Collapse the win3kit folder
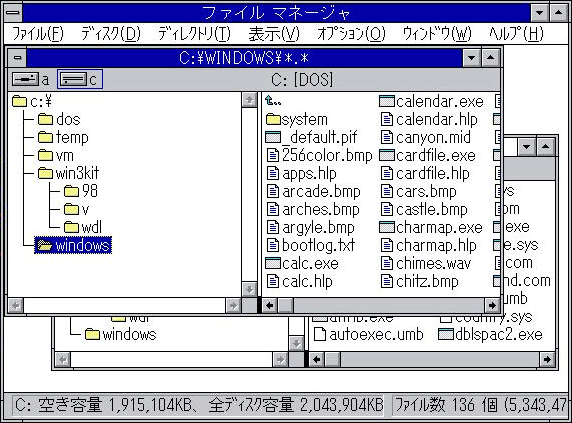 68,173
